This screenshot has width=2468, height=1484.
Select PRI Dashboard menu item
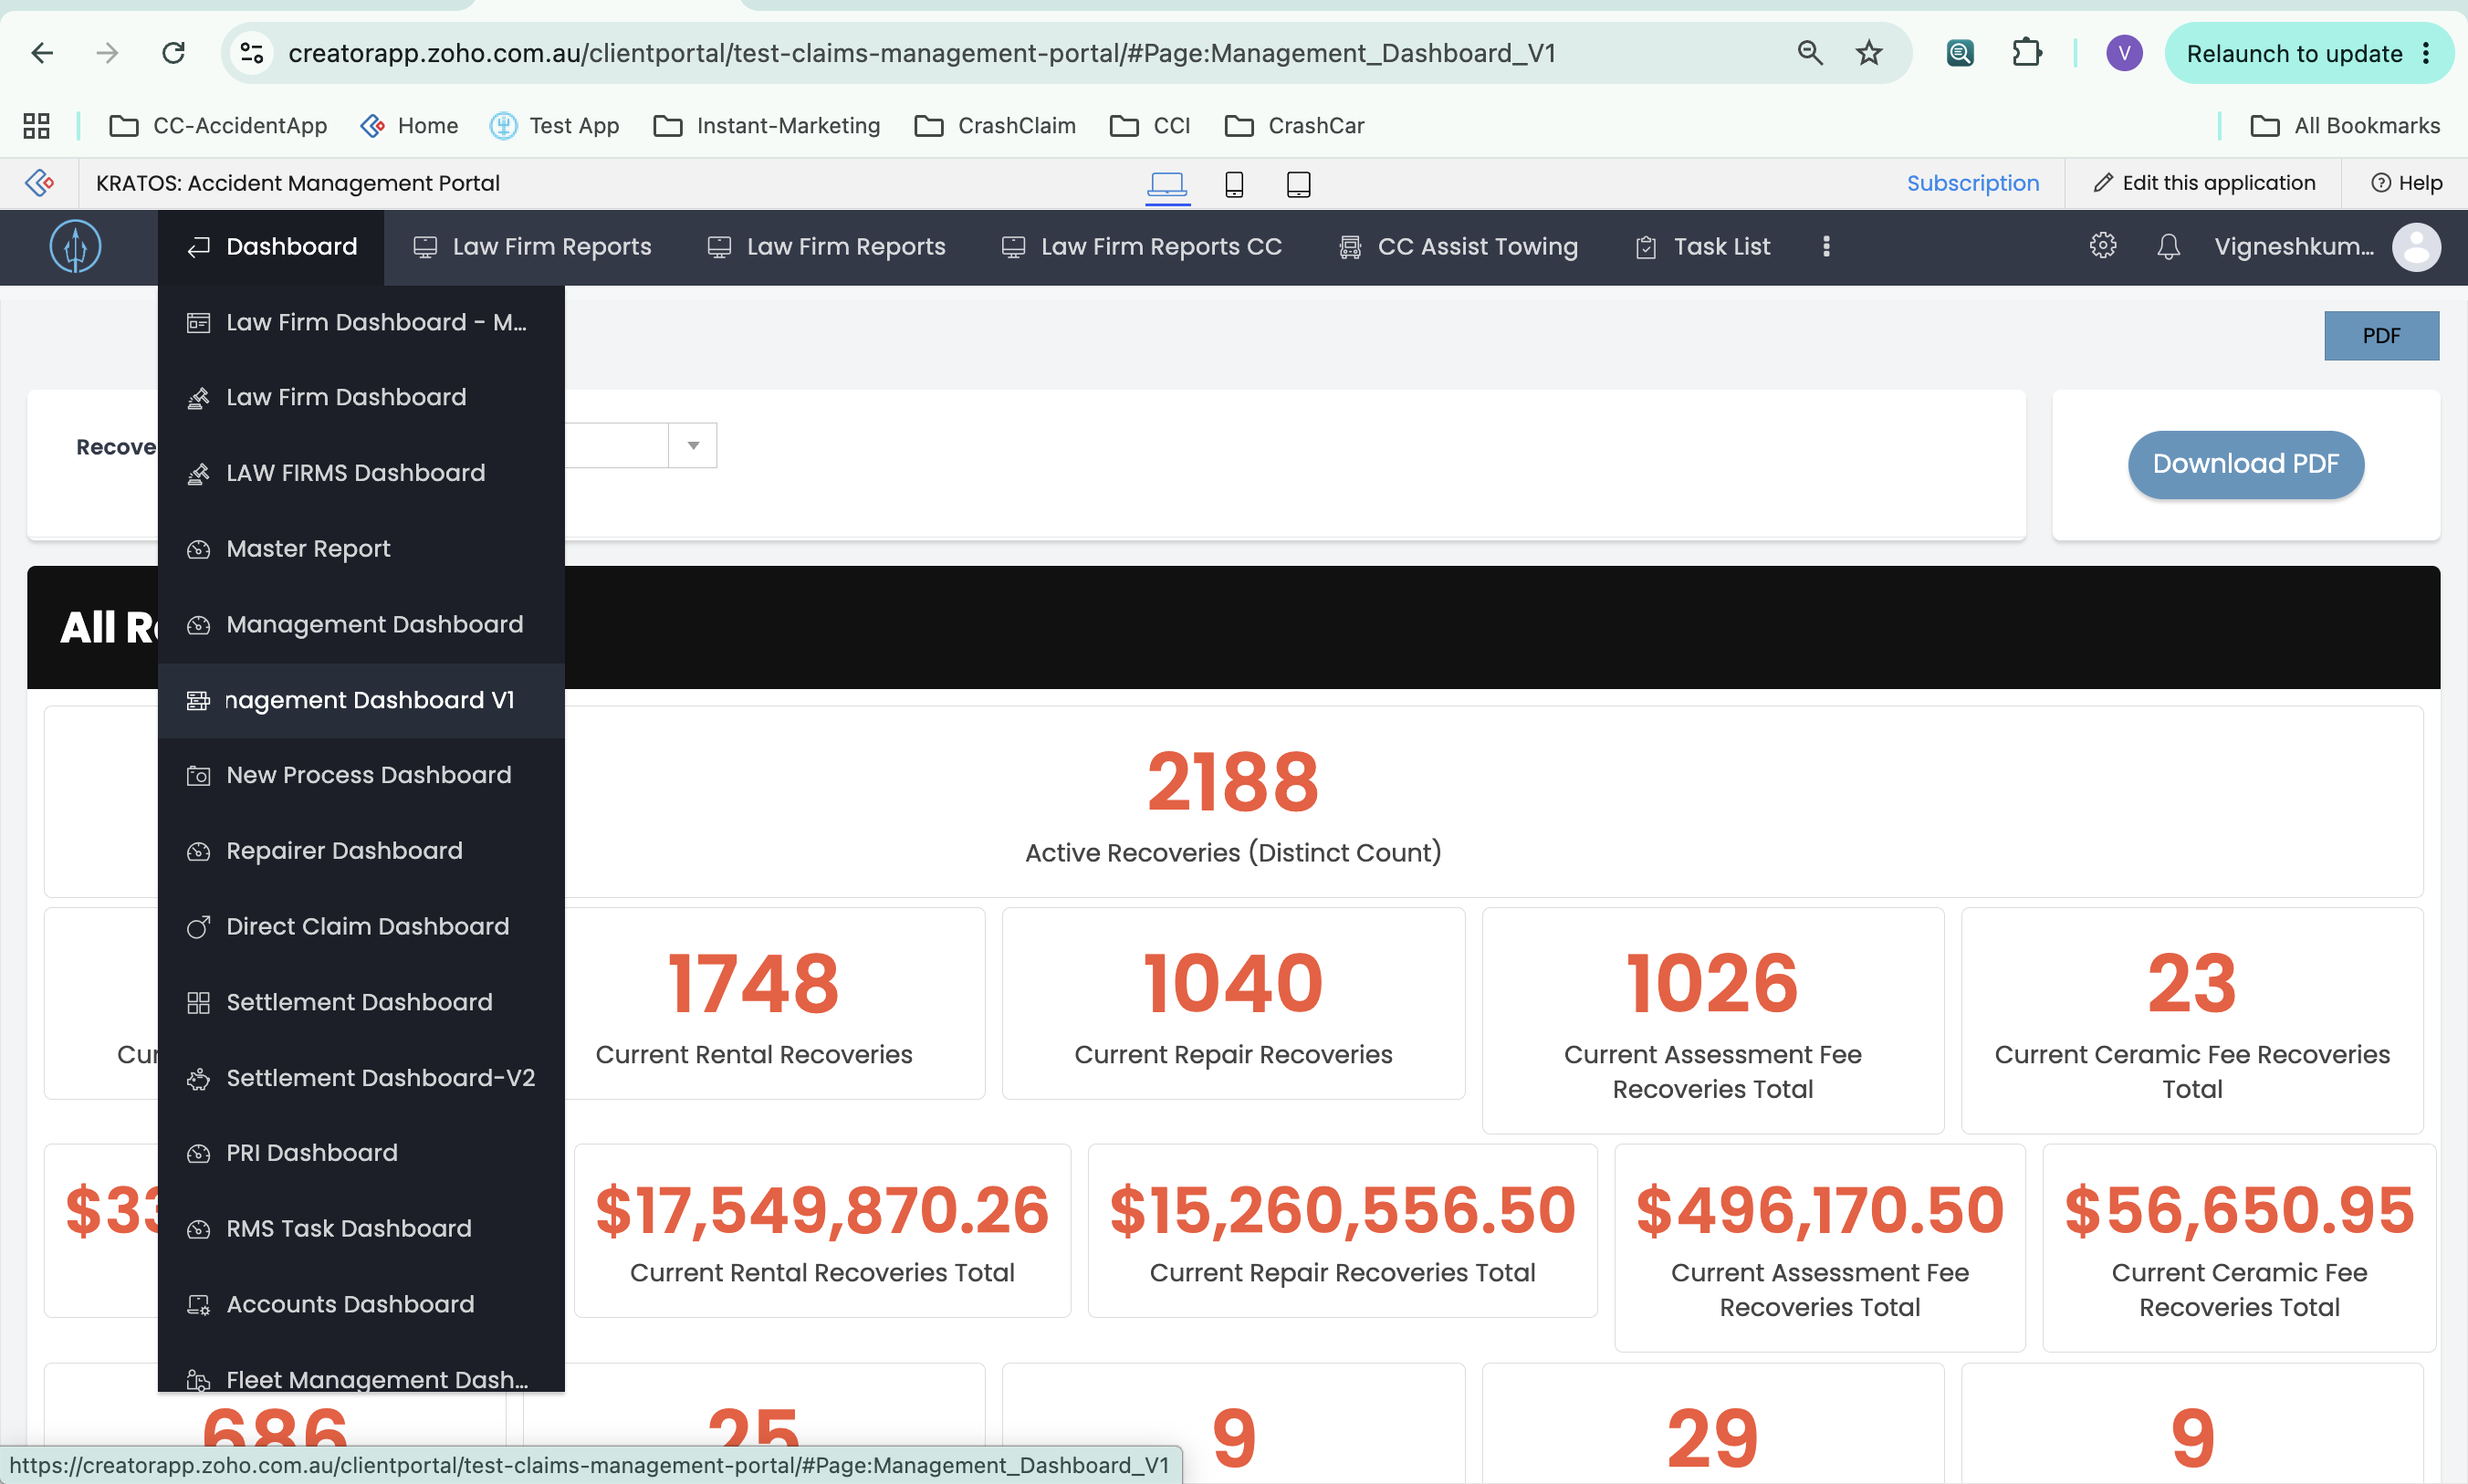[361, 1153]
